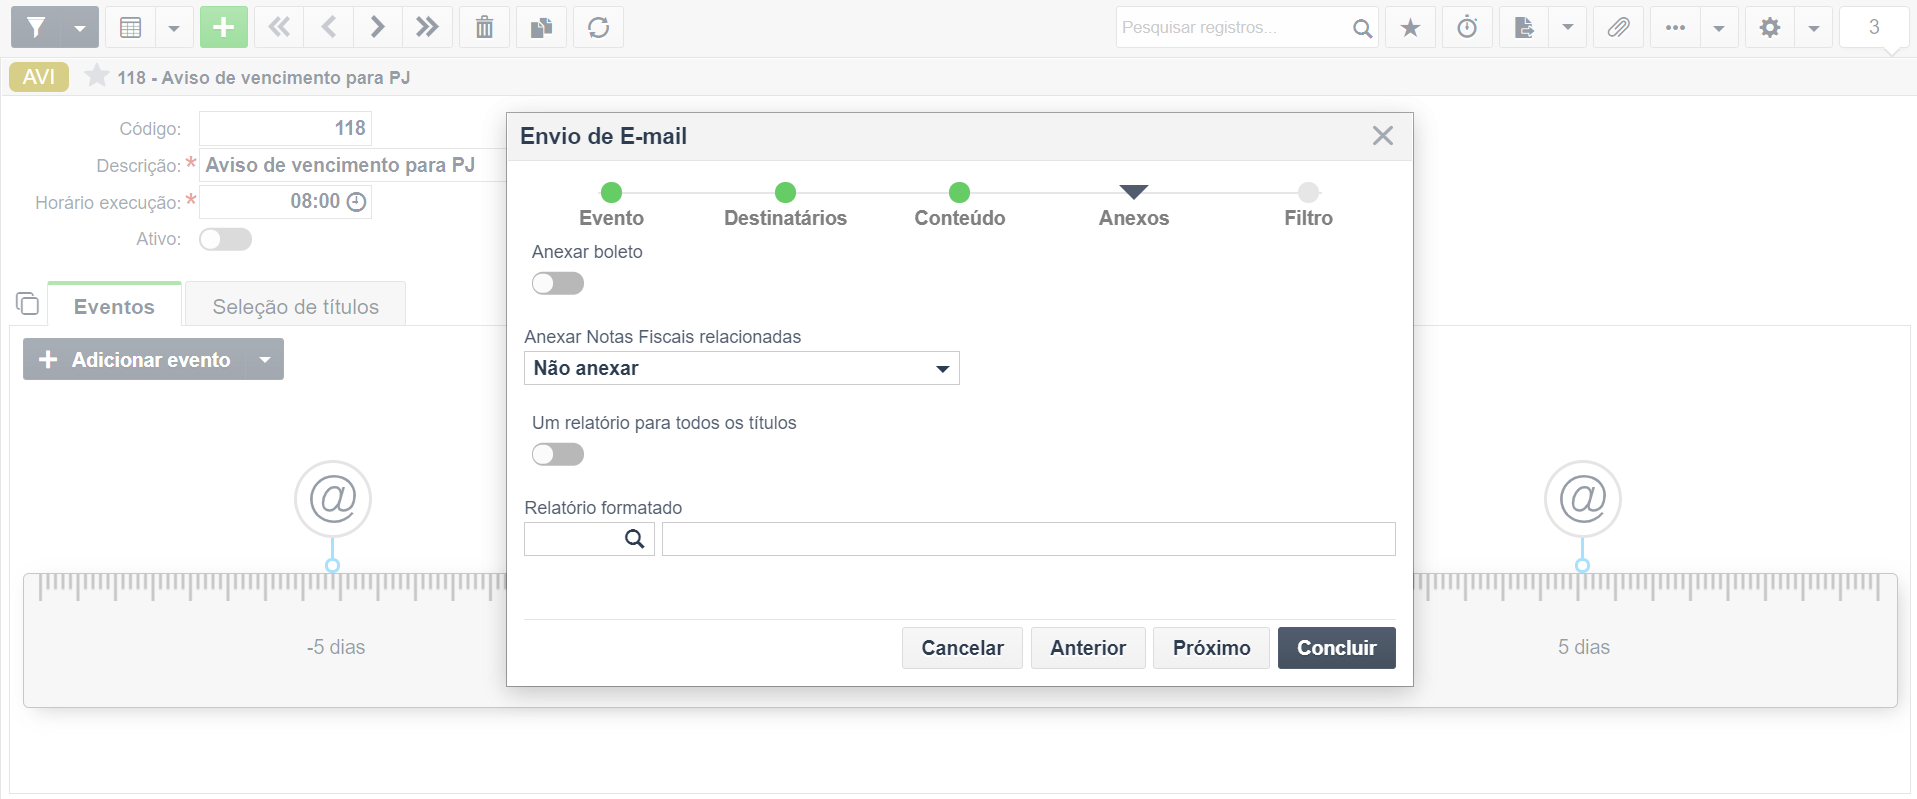Click the favorites star icon in toolbar

click(1410, 27)
